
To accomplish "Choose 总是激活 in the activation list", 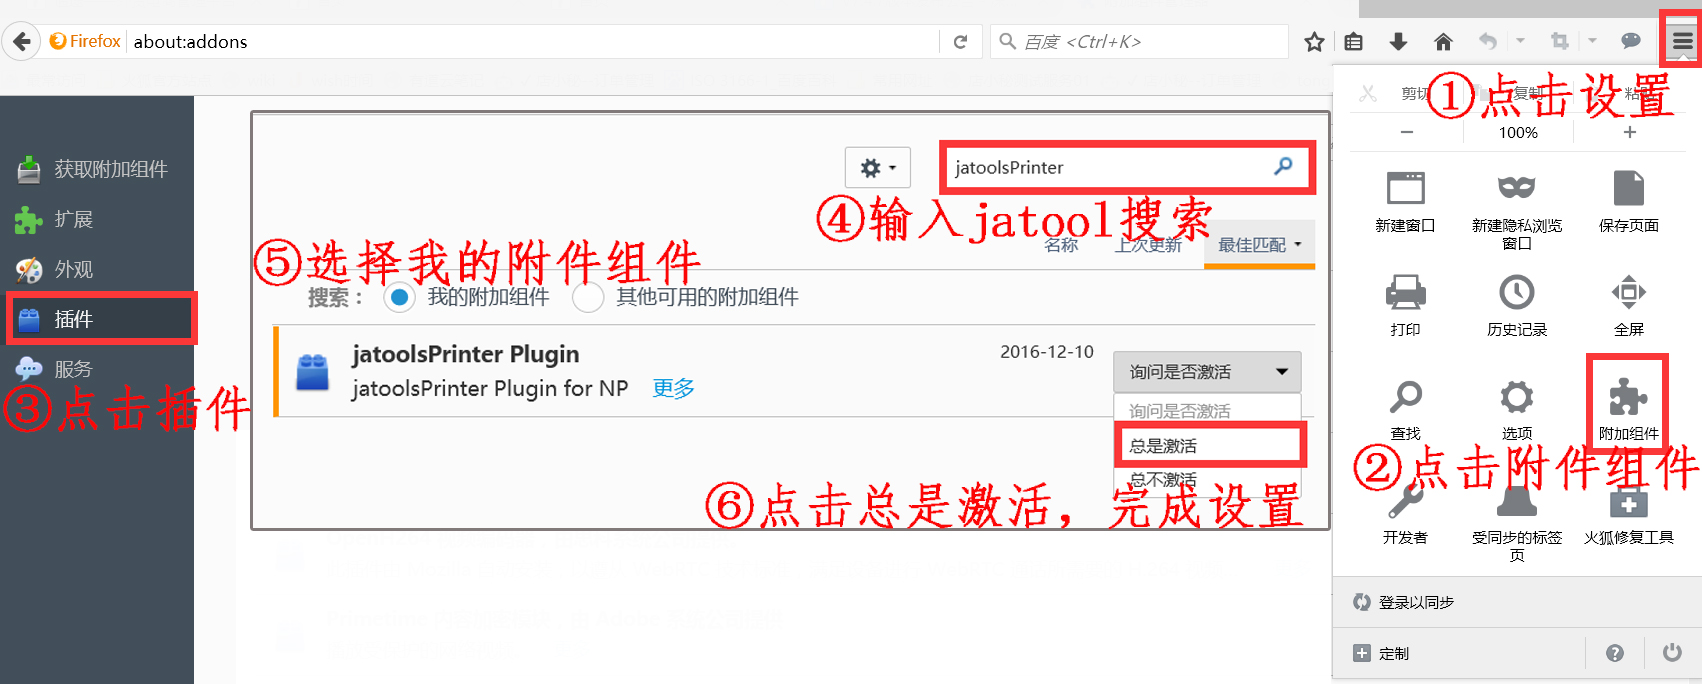I will tap(1209, 446).
